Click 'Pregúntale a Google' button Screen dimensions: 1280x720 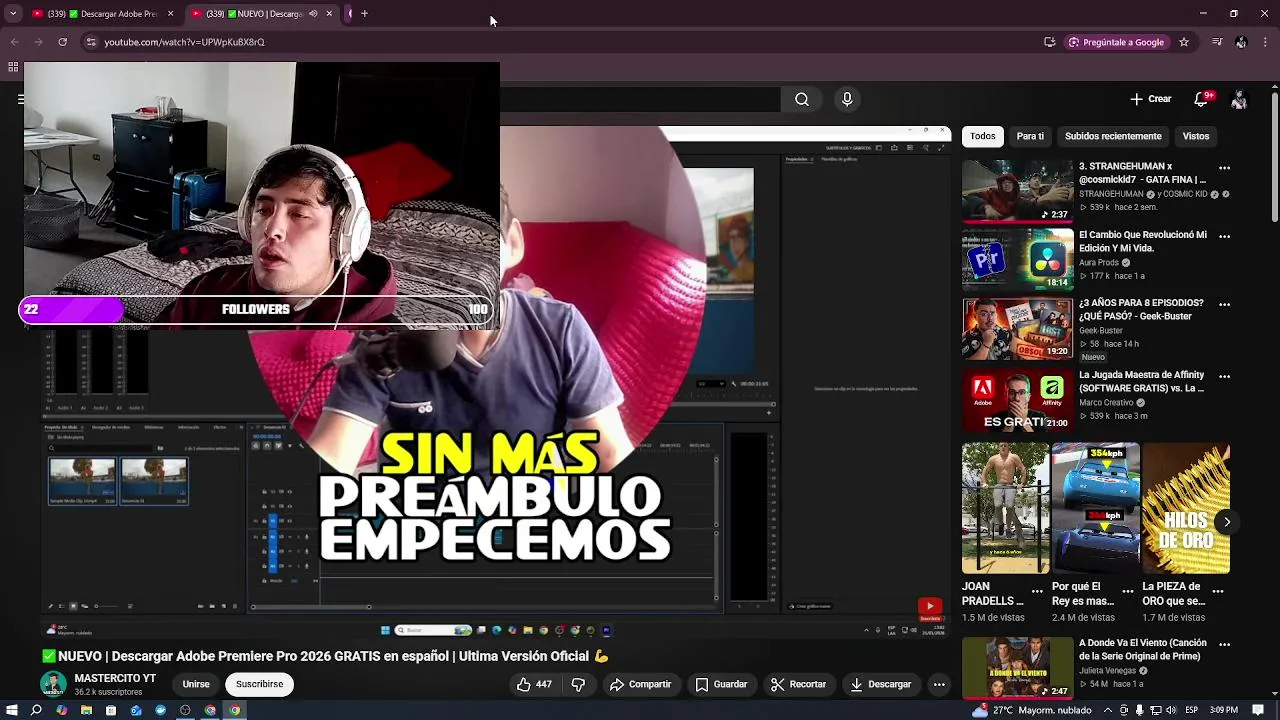point(1115,42)
